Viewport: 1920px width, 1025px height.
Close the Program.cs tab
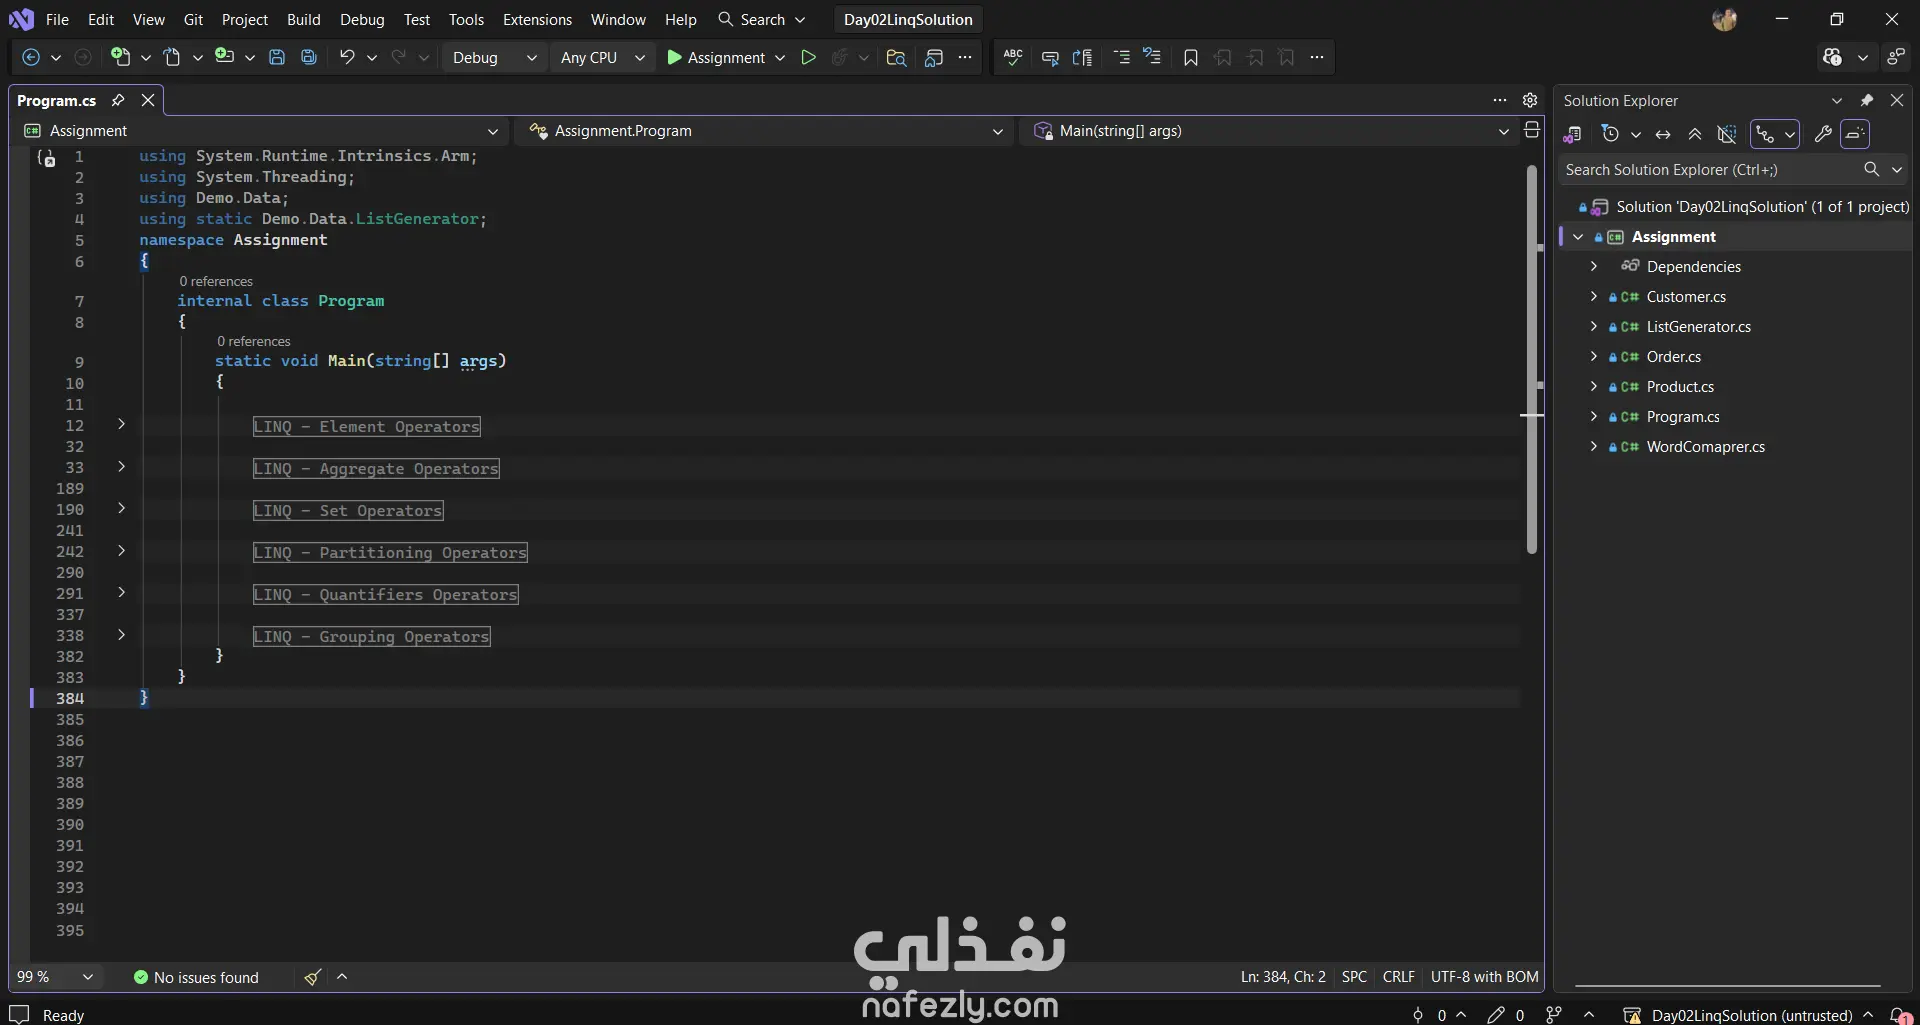pos(148,100)
